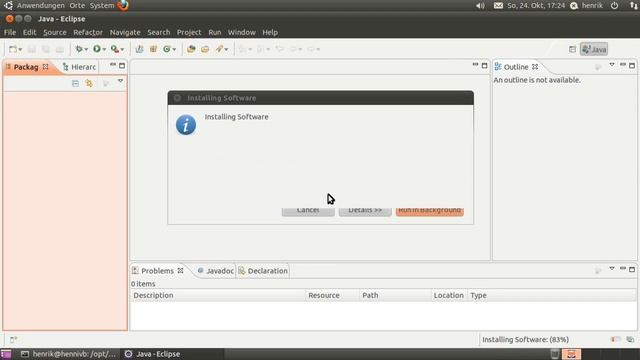
Task: Click the Open Type toolbar icon
Action: click(x=191, y=49)
